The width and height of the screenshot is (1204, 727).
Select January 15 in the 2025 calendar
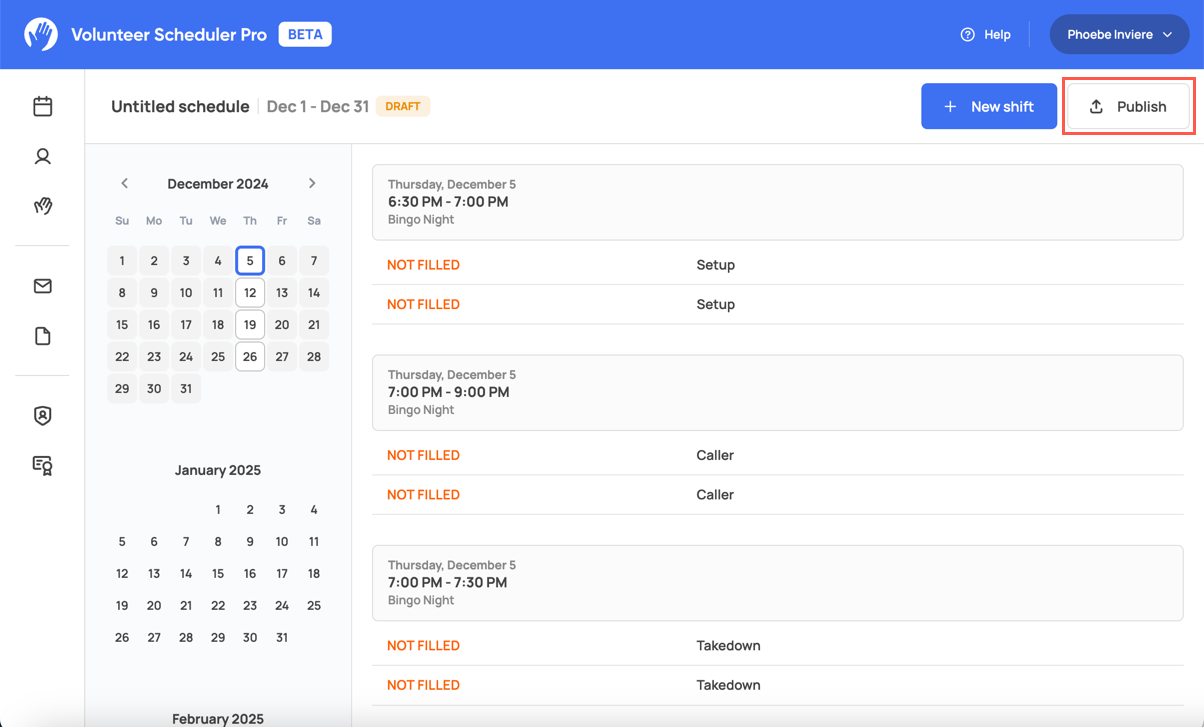(218, 573)
